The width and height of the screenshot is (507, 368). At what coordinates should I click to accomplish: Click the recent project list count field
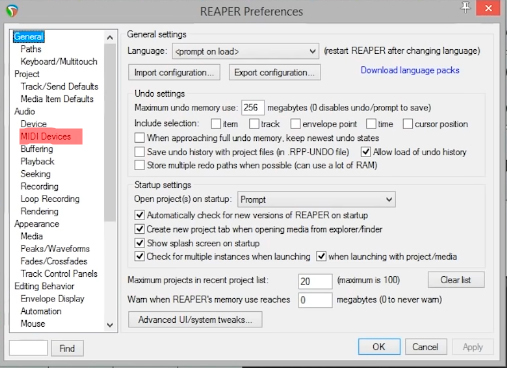tap(315, 281)
